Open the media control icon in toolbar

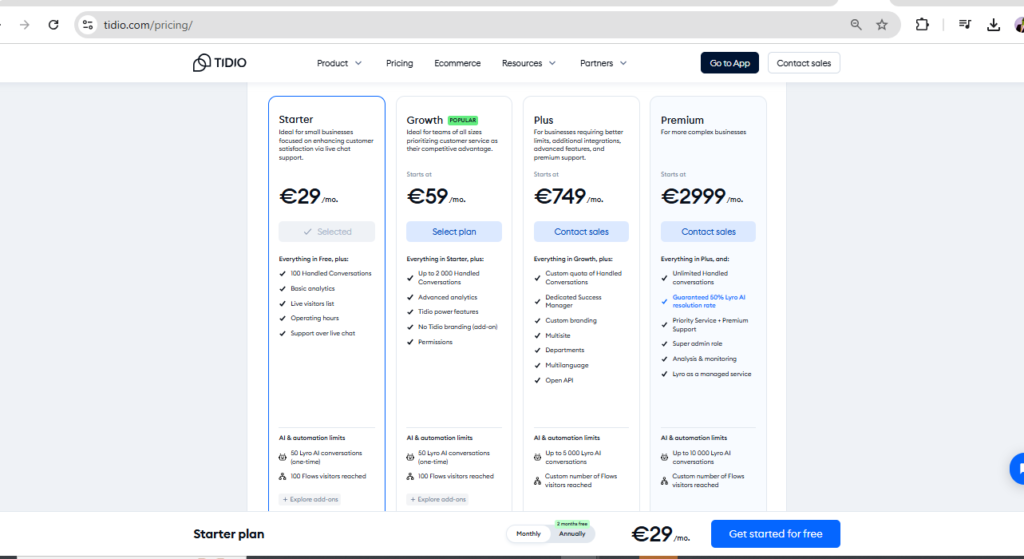click(965, 25)
